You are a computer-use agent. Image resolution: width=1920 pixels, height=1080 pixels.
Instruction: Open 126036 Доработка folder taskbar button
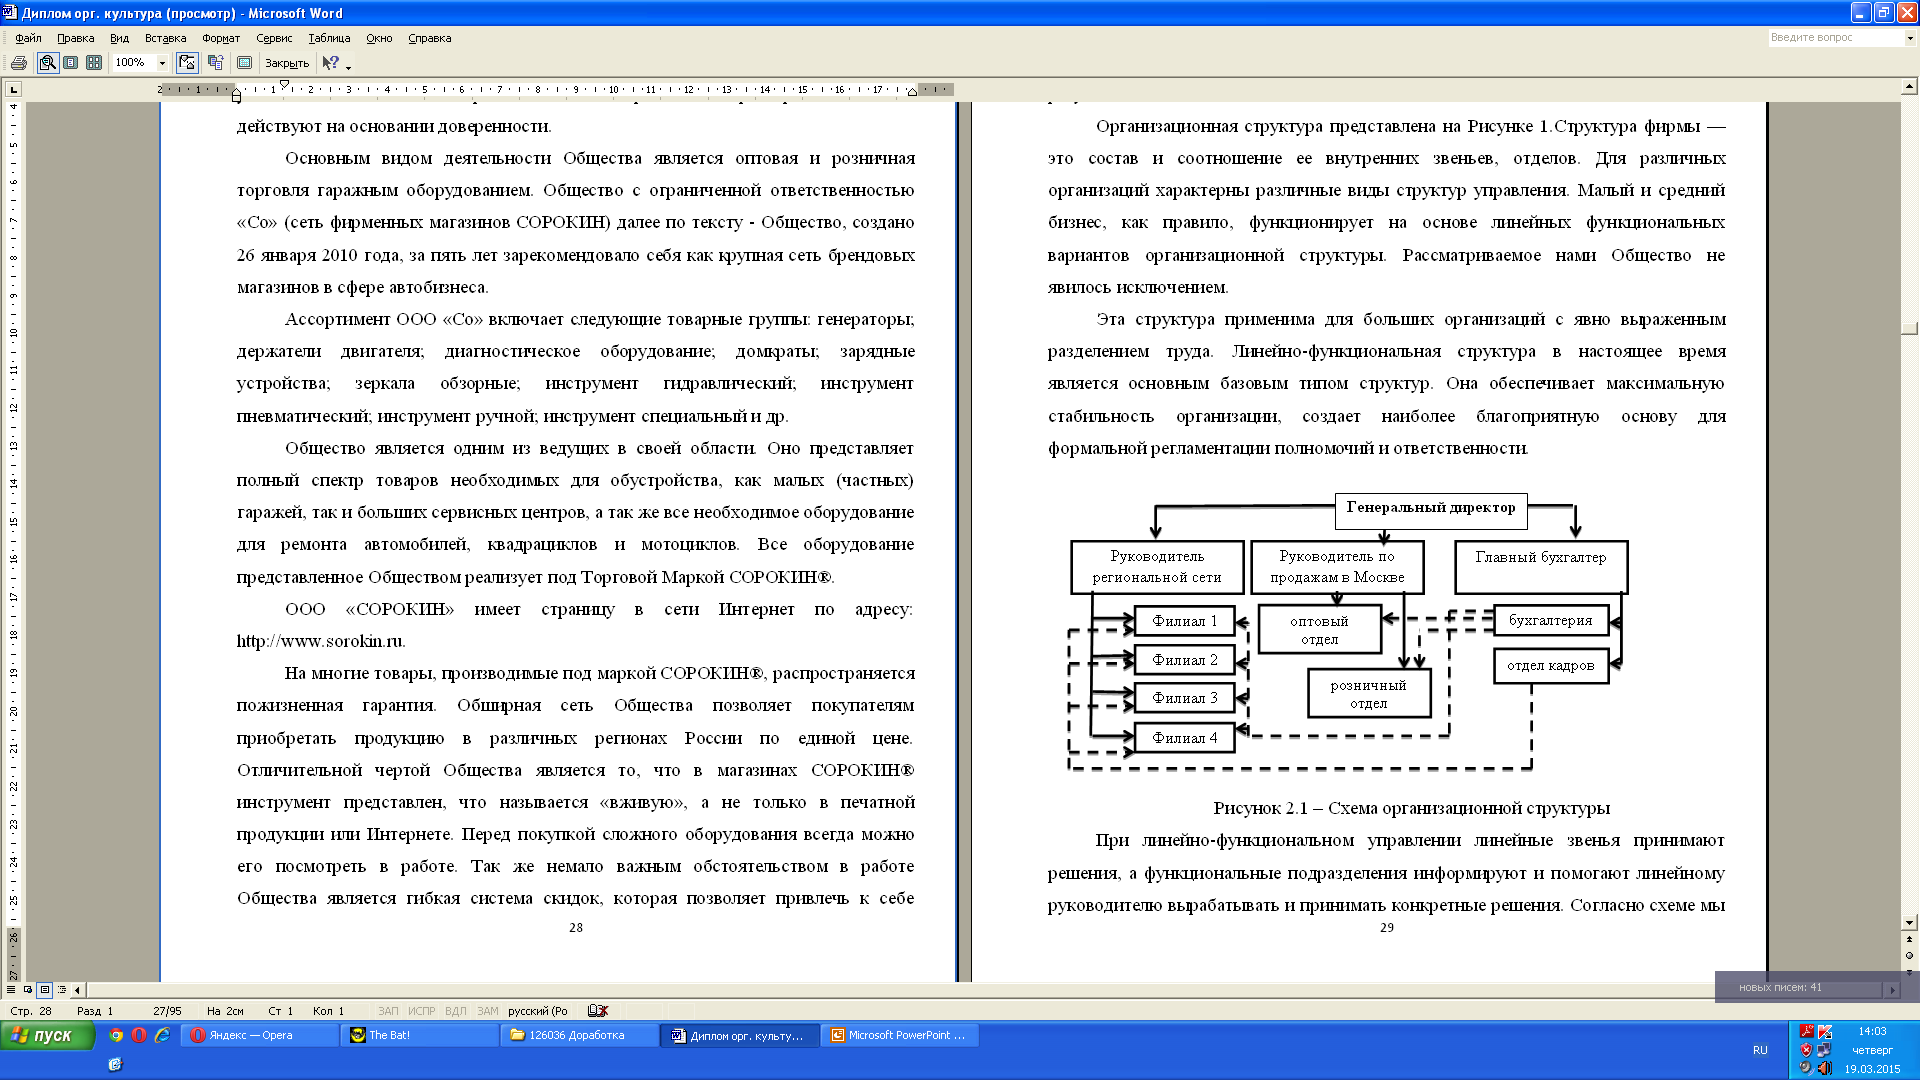(x=580, y=1035)
